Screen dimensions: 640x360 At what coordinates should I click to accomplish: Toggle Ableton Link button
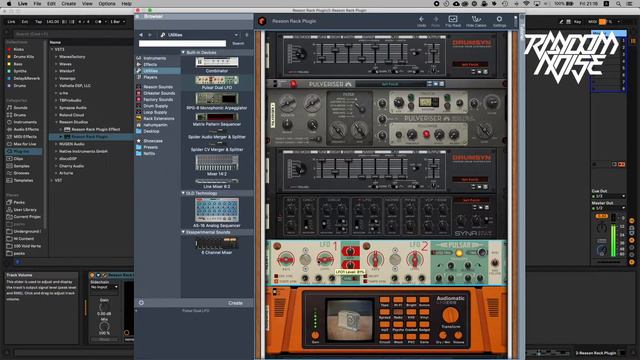coord(11,22)
